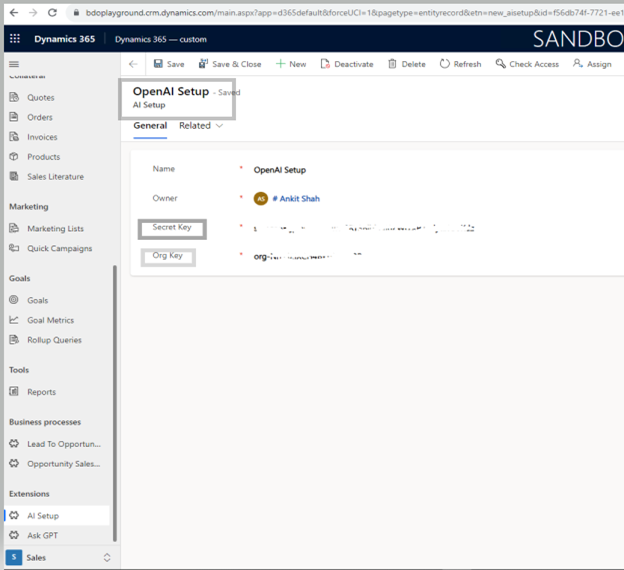624x570 pixels.
Task: Click the Refresh circular arrow icon
Action: 445,64
